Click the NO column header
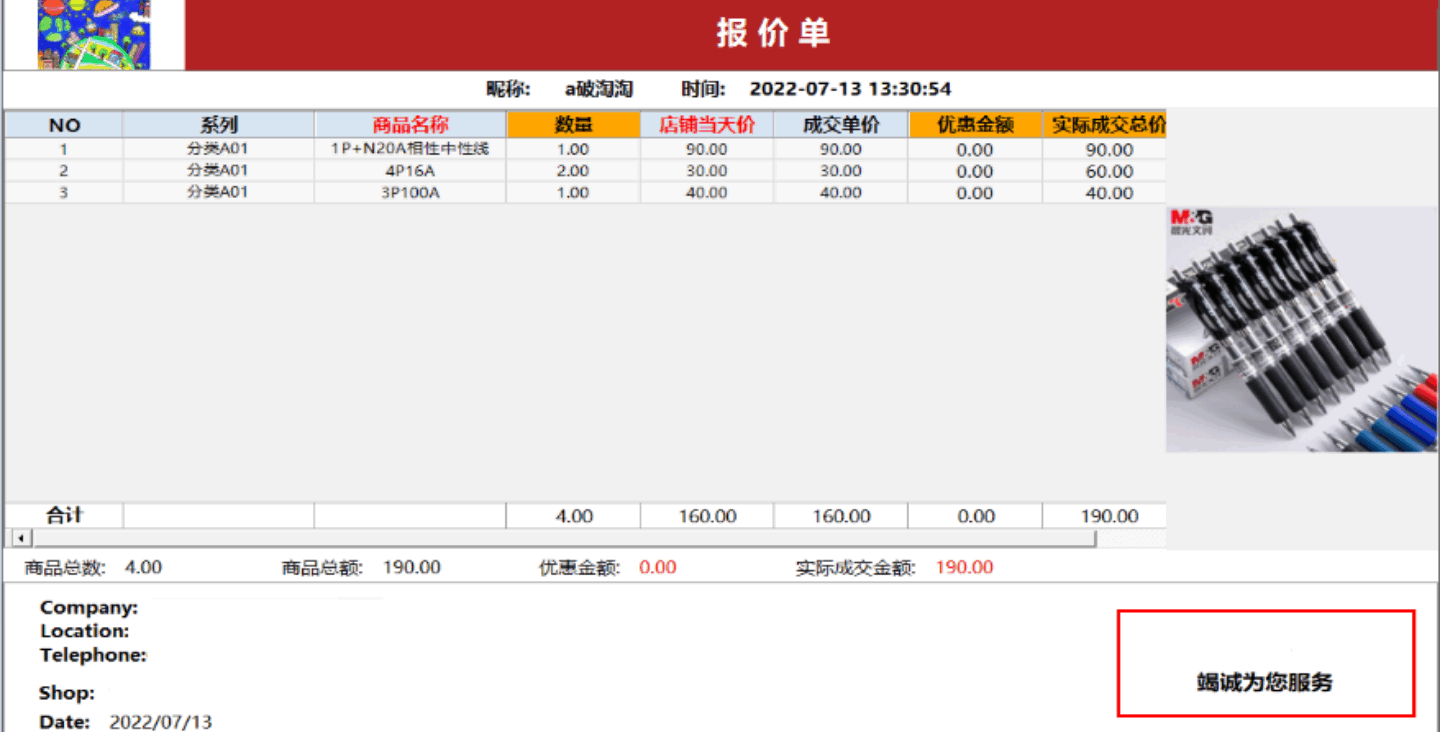1440x732 pixels. [64, 125]
